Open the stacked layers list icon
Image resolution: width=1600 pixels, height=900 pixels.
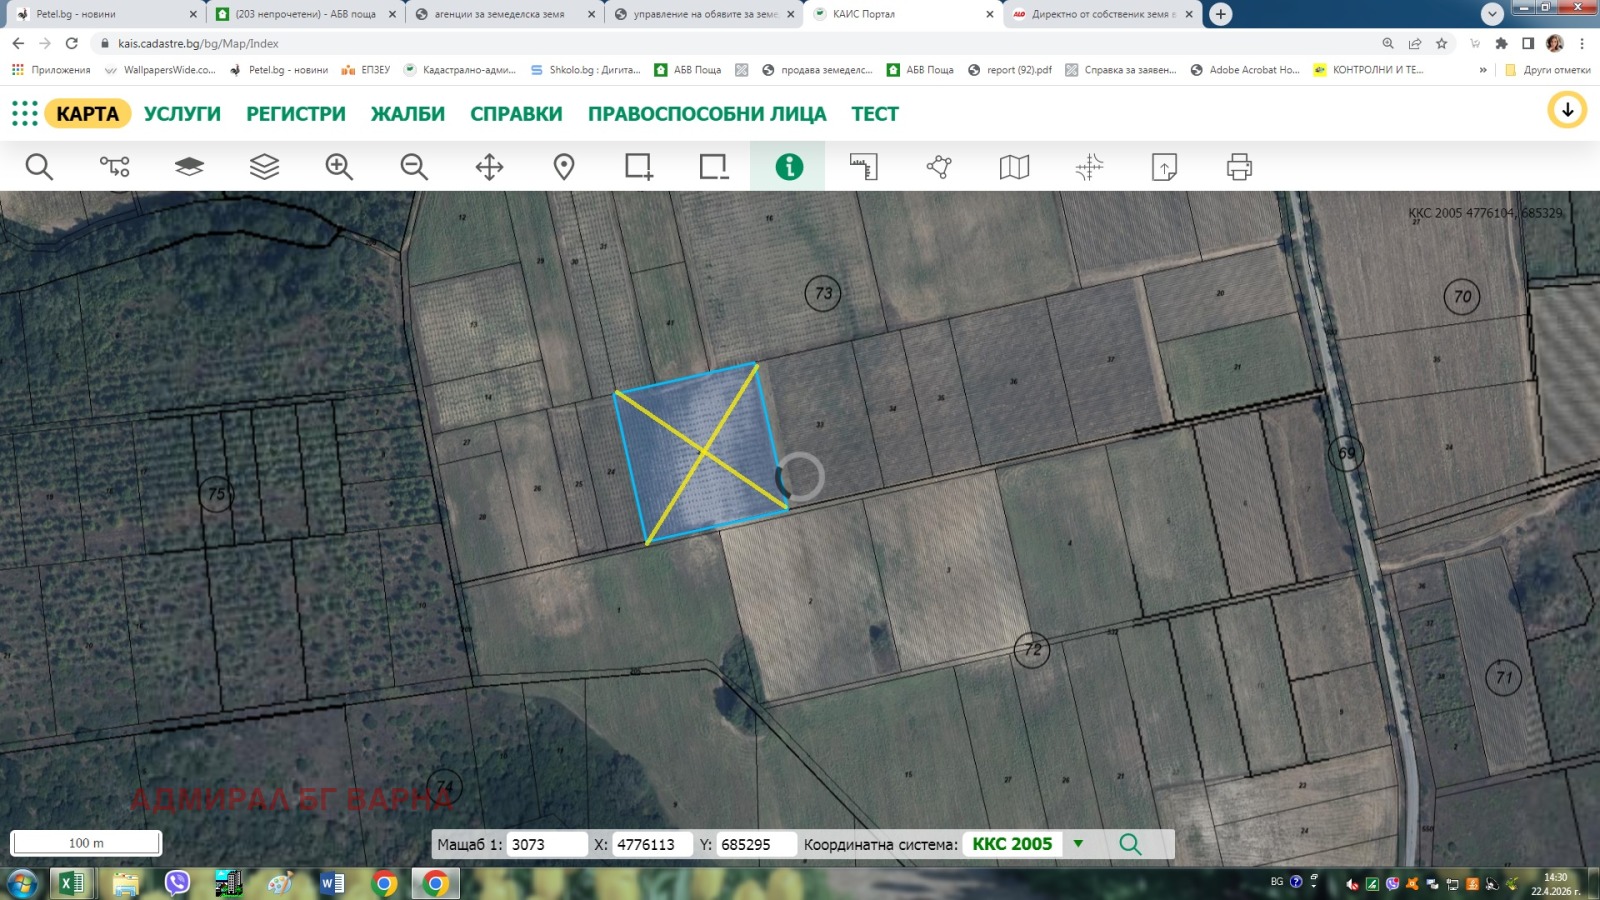coord(264,166)
